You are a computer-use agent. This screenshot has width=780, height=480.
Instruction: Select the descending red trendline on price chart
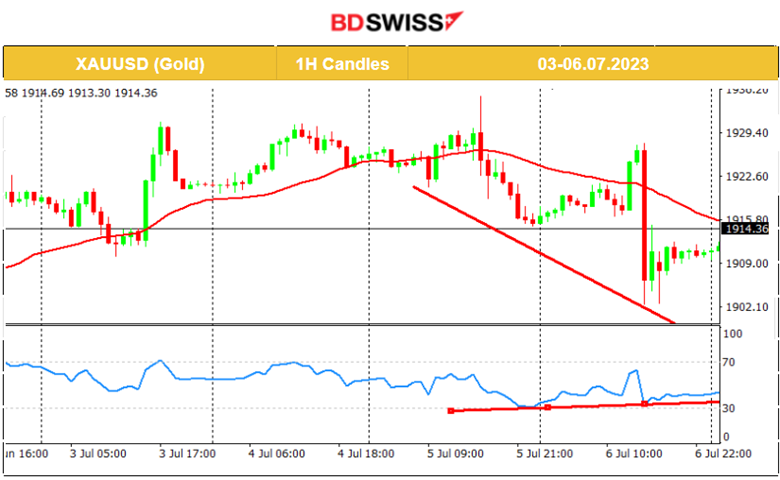coord(544,255)
